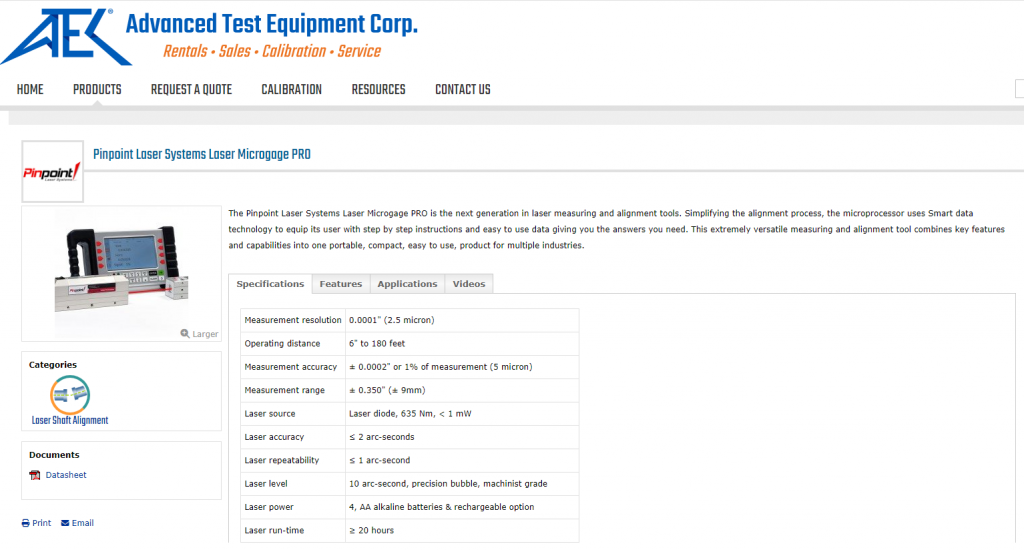Go to Request a Quote page
The width and height of the screenshot is (1024, 550).
[x=191, y=90]
